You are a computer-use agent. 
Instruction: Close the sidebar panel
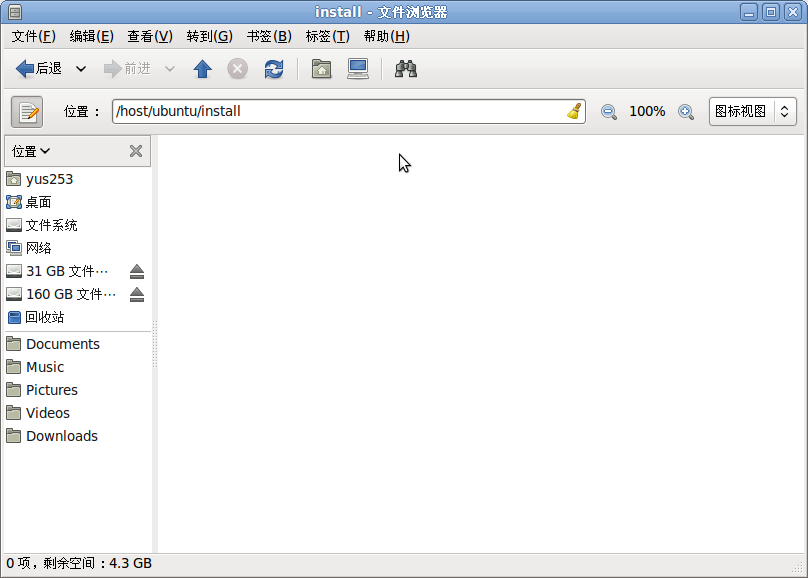click(136, 151)
